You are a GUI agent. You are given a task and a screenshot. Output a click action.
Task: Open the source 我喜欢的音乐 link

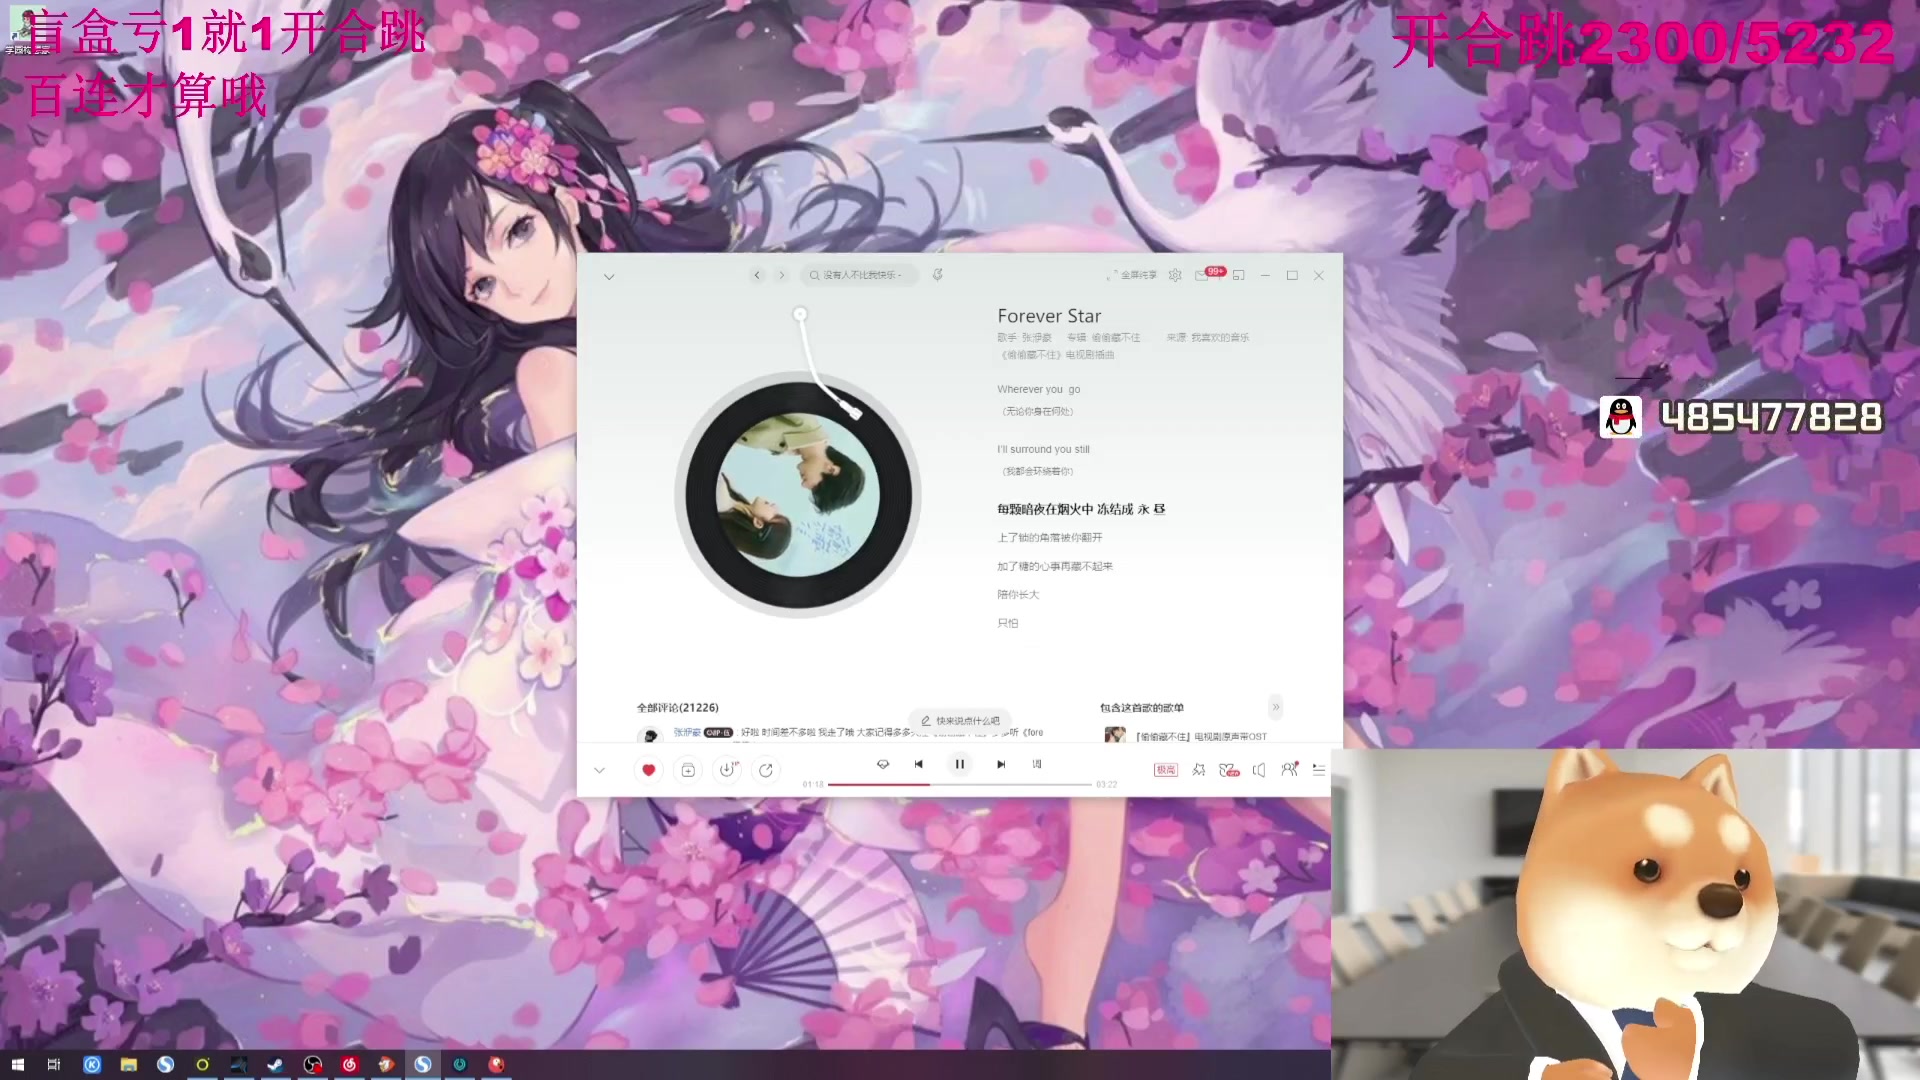click(1220, 338)
